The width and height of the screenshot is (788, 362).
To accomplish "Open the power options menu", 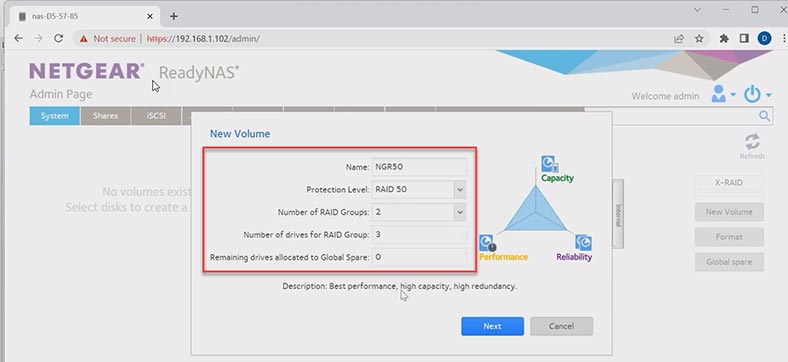I will (x=757, y=94).
